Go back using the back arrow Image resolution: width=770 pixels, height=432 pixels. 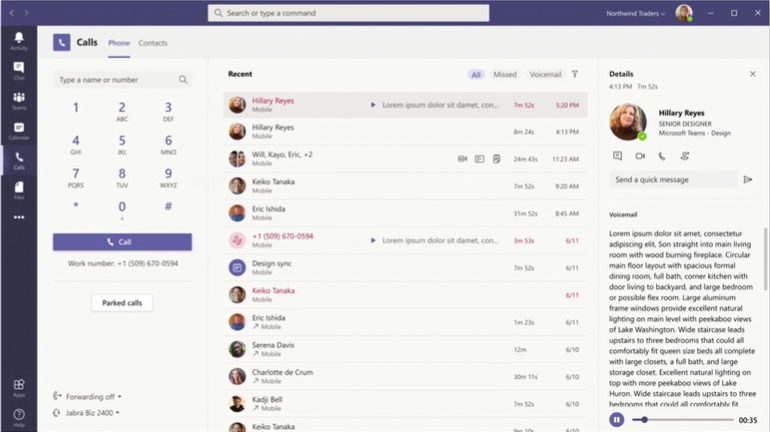tap(12, 13)
